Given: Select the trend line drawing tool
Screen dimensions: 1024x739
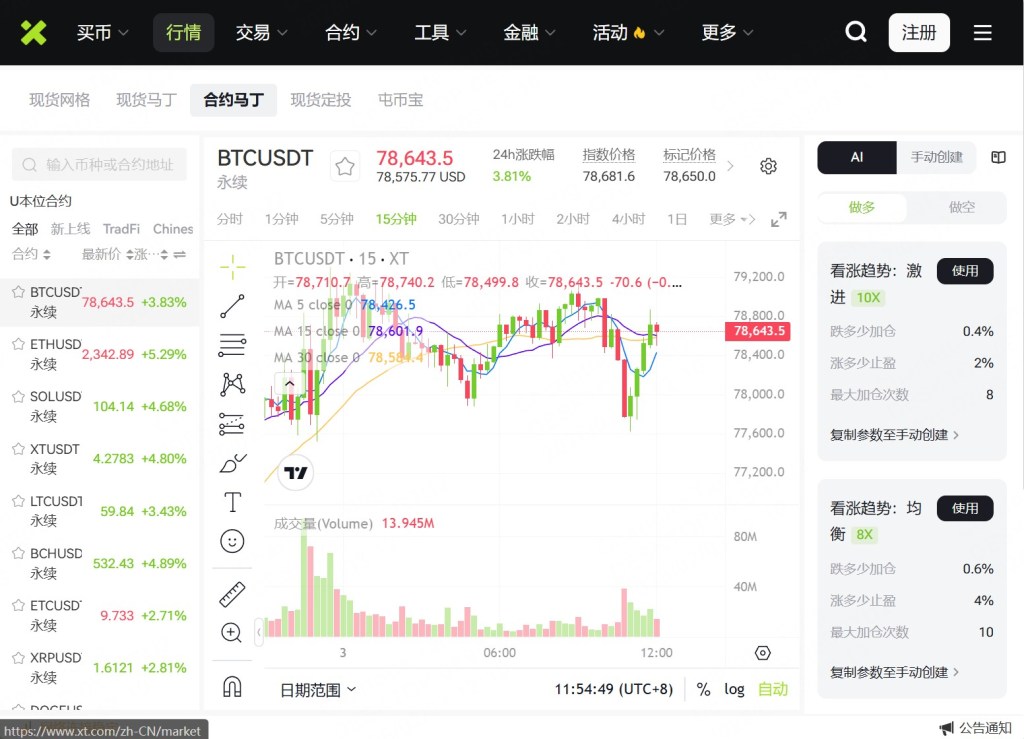Looking at the screenshot, I should 232,306.
